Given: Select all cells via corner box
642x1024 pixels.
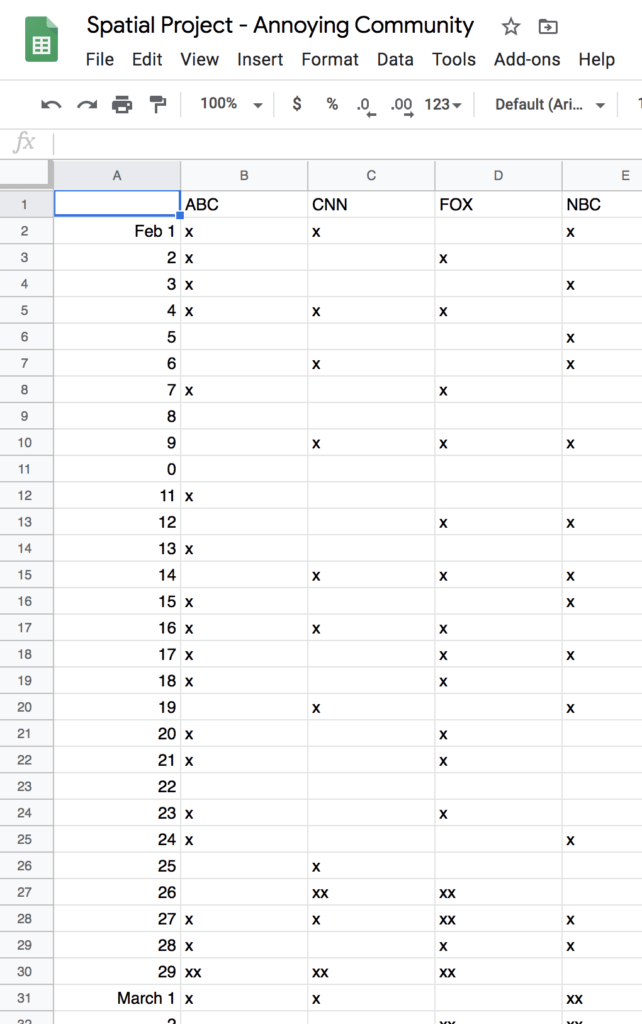Looking at the screenshot, I should pos(25,174).
